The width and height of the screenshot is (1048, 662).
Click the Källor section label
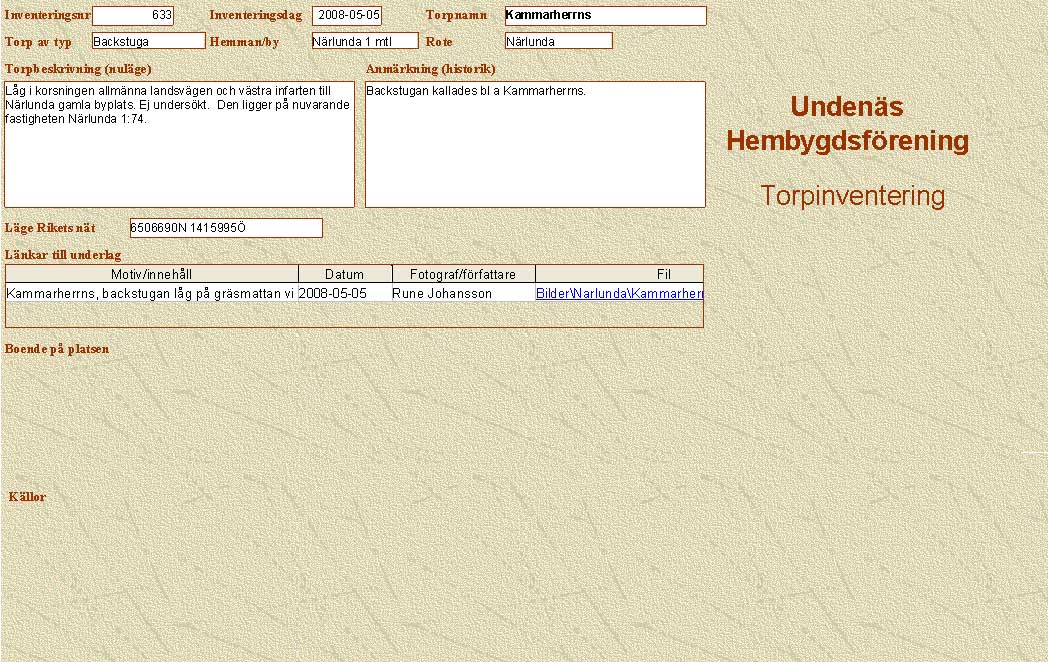tap(27, 497)
